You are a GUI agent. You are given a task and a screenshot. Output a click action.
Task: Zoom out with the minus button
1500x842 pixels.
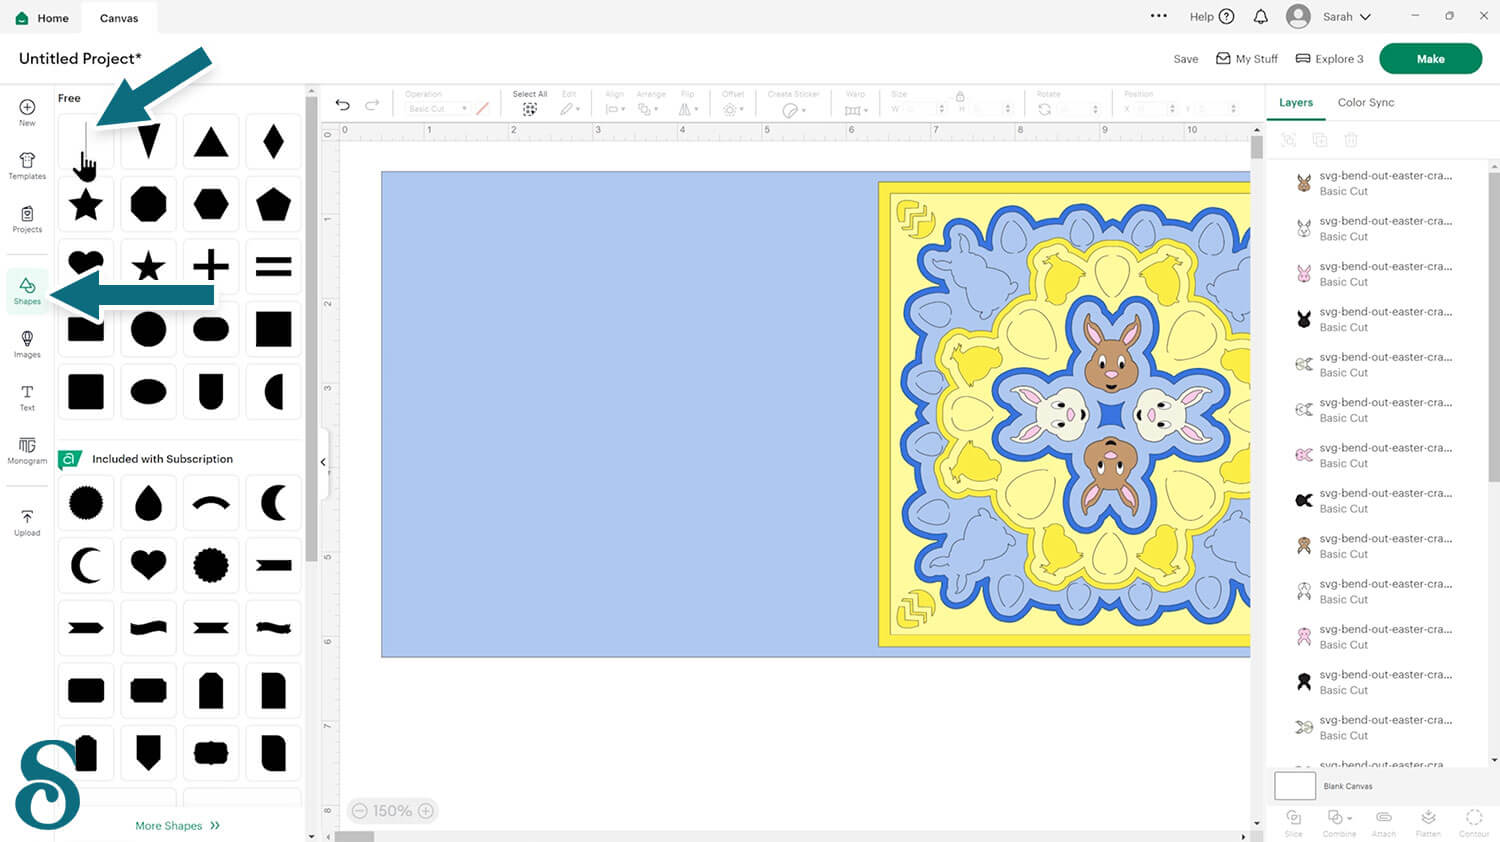[360, 811]
